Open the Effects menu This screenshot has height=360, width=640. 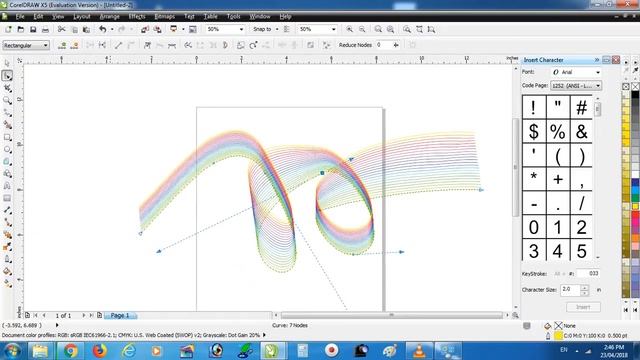[137, 17]
